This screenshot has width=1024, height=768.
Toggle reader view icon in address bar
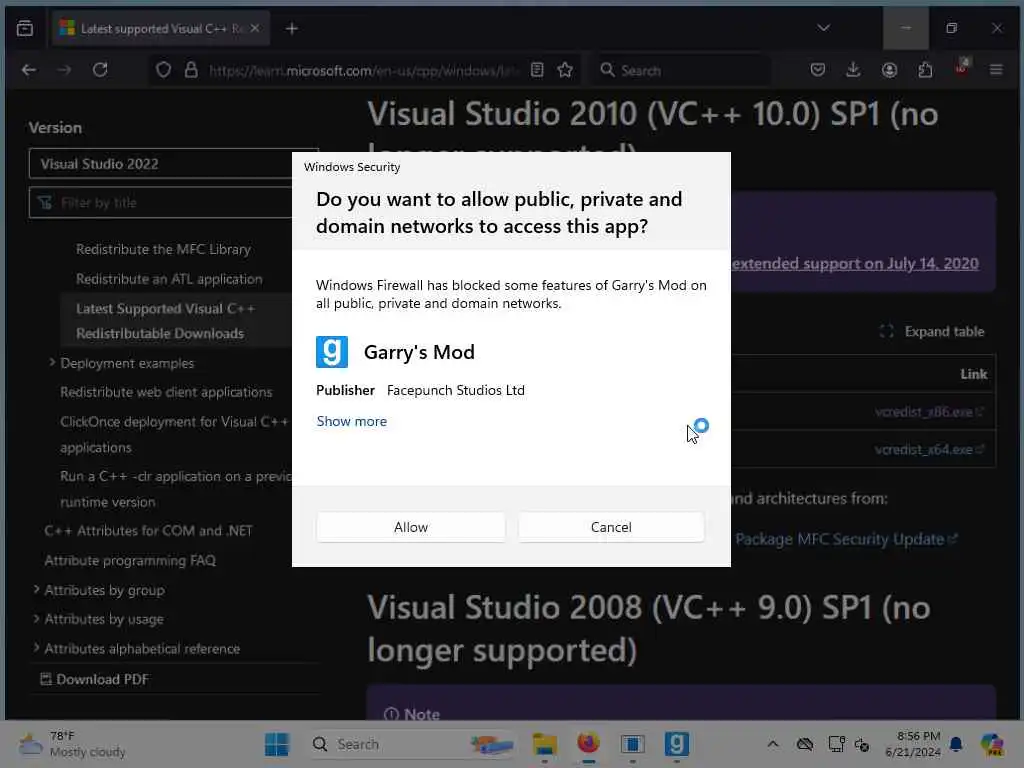pyautogui.click(x=537, y=70)
